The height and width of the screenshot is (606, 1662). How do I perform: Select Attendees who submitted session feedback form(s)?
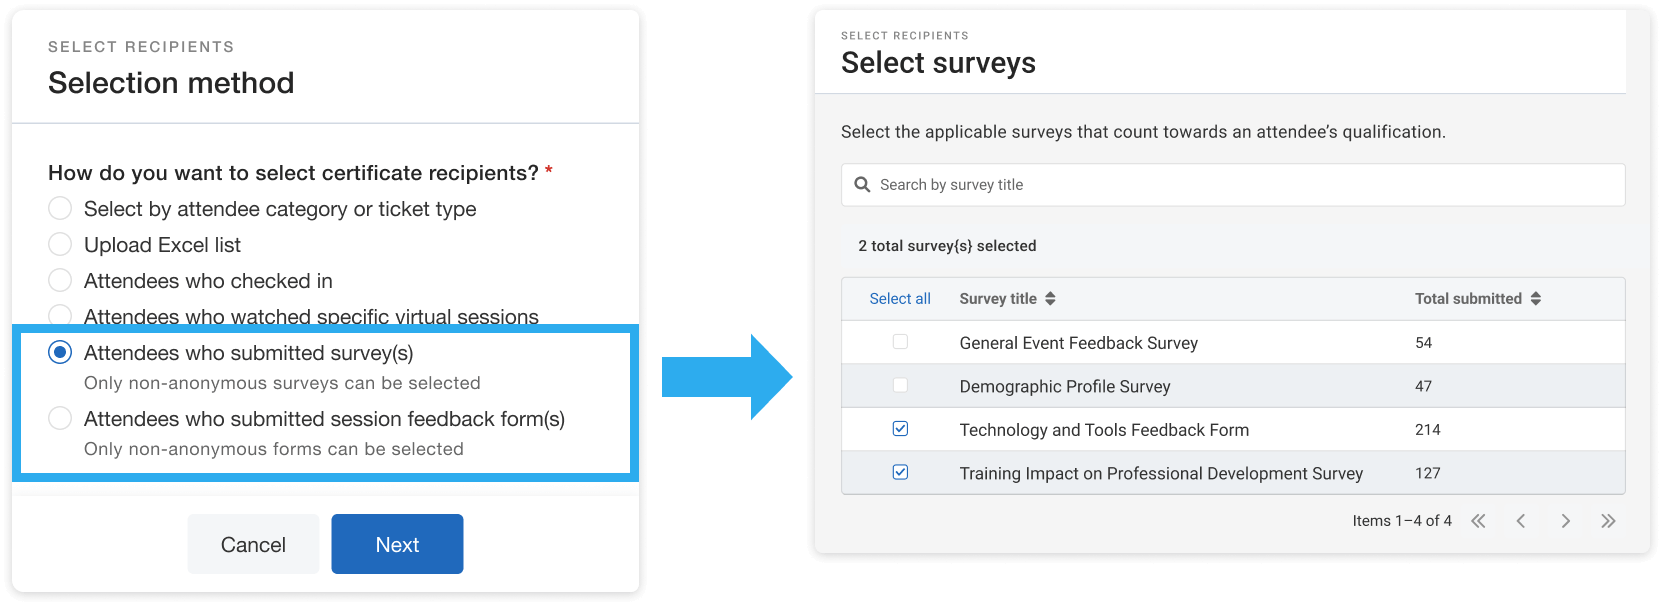(x=60, y=418)
